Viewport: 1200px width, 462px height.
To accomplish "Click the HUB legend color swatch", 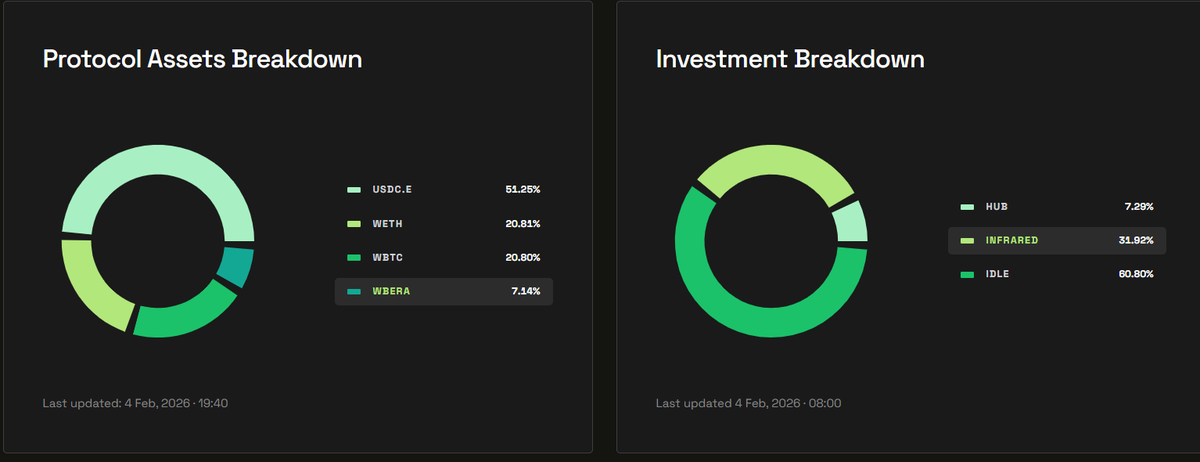I will tap(967, 207).
